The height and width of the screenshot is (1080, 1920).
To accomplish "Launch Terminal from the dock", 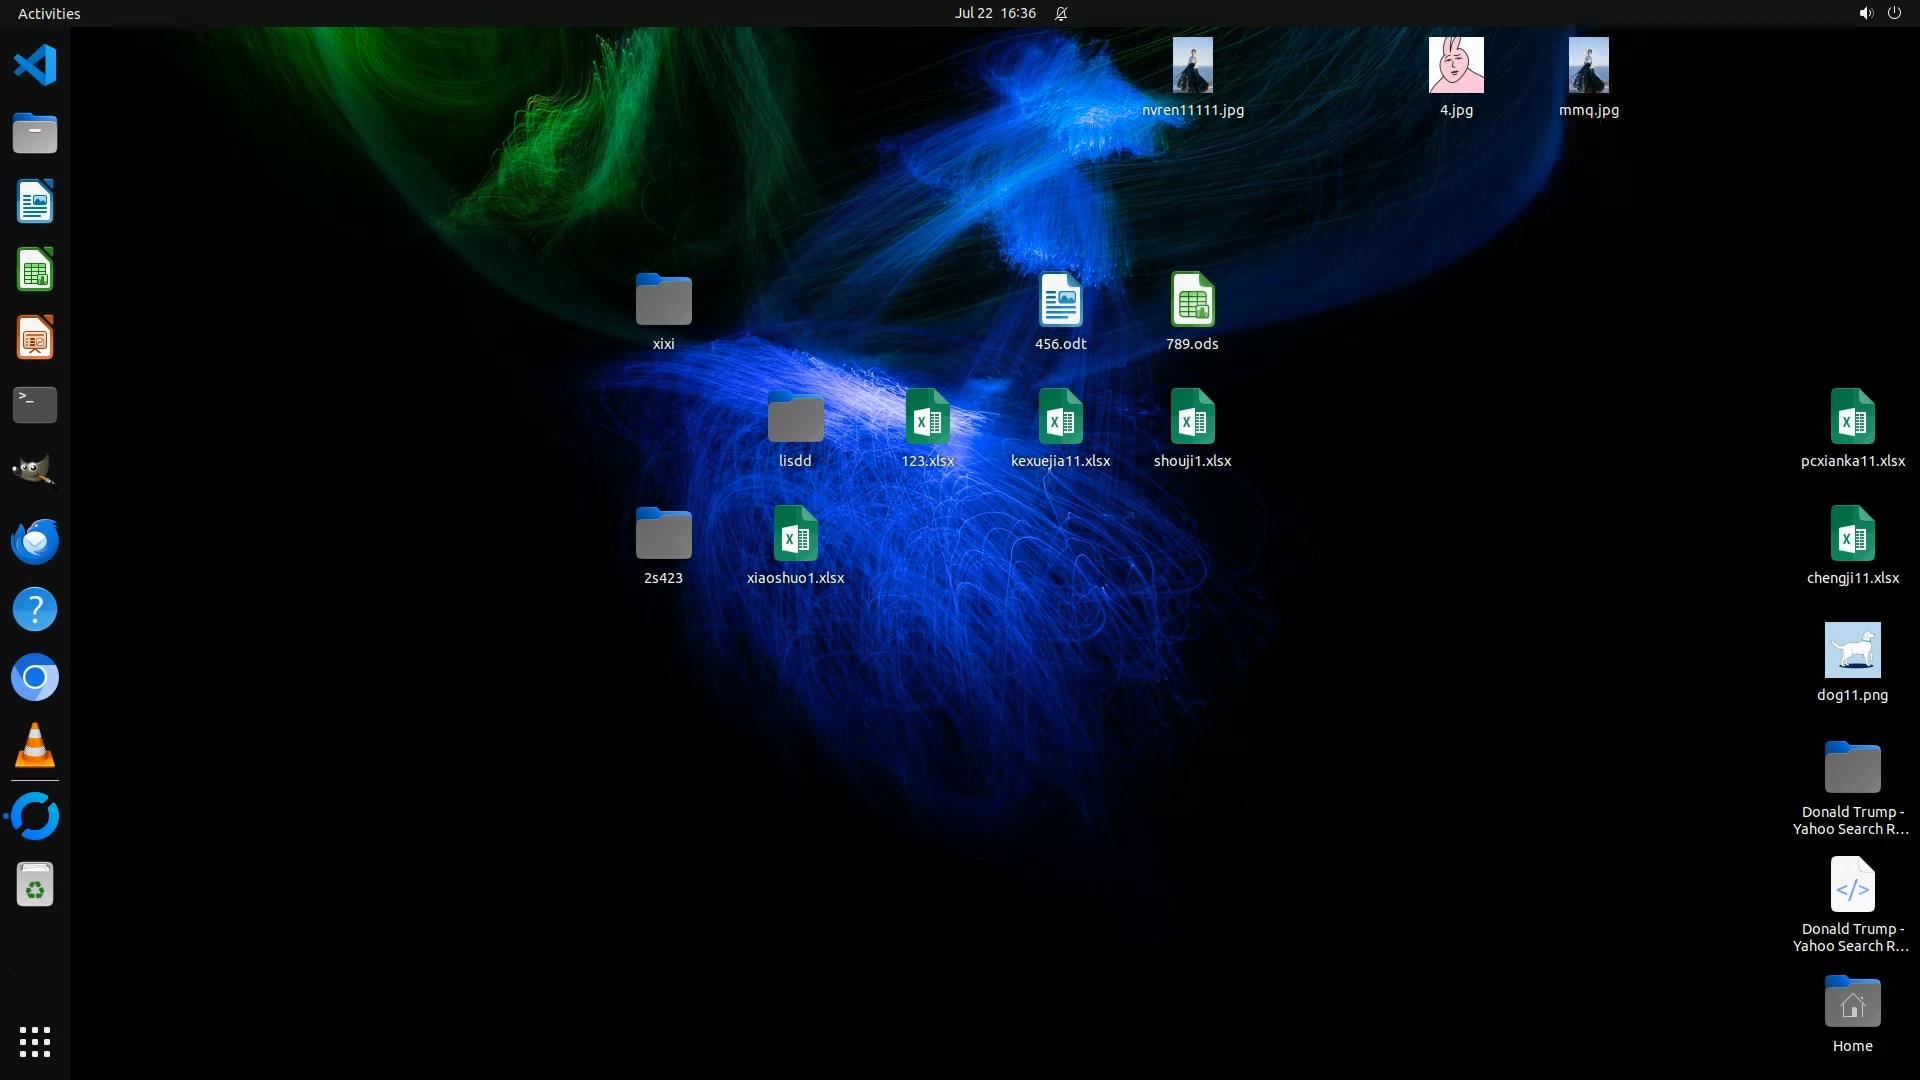I will coord(35,405).
